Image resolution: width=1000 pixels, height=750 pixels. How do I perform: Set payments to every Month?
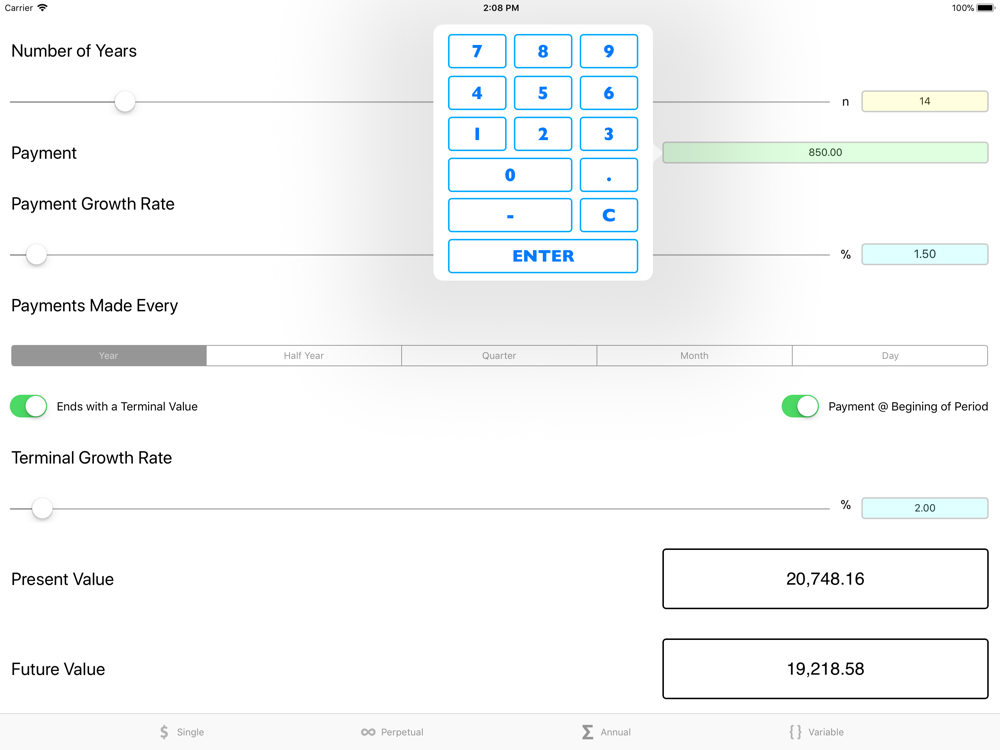(694, 355)
